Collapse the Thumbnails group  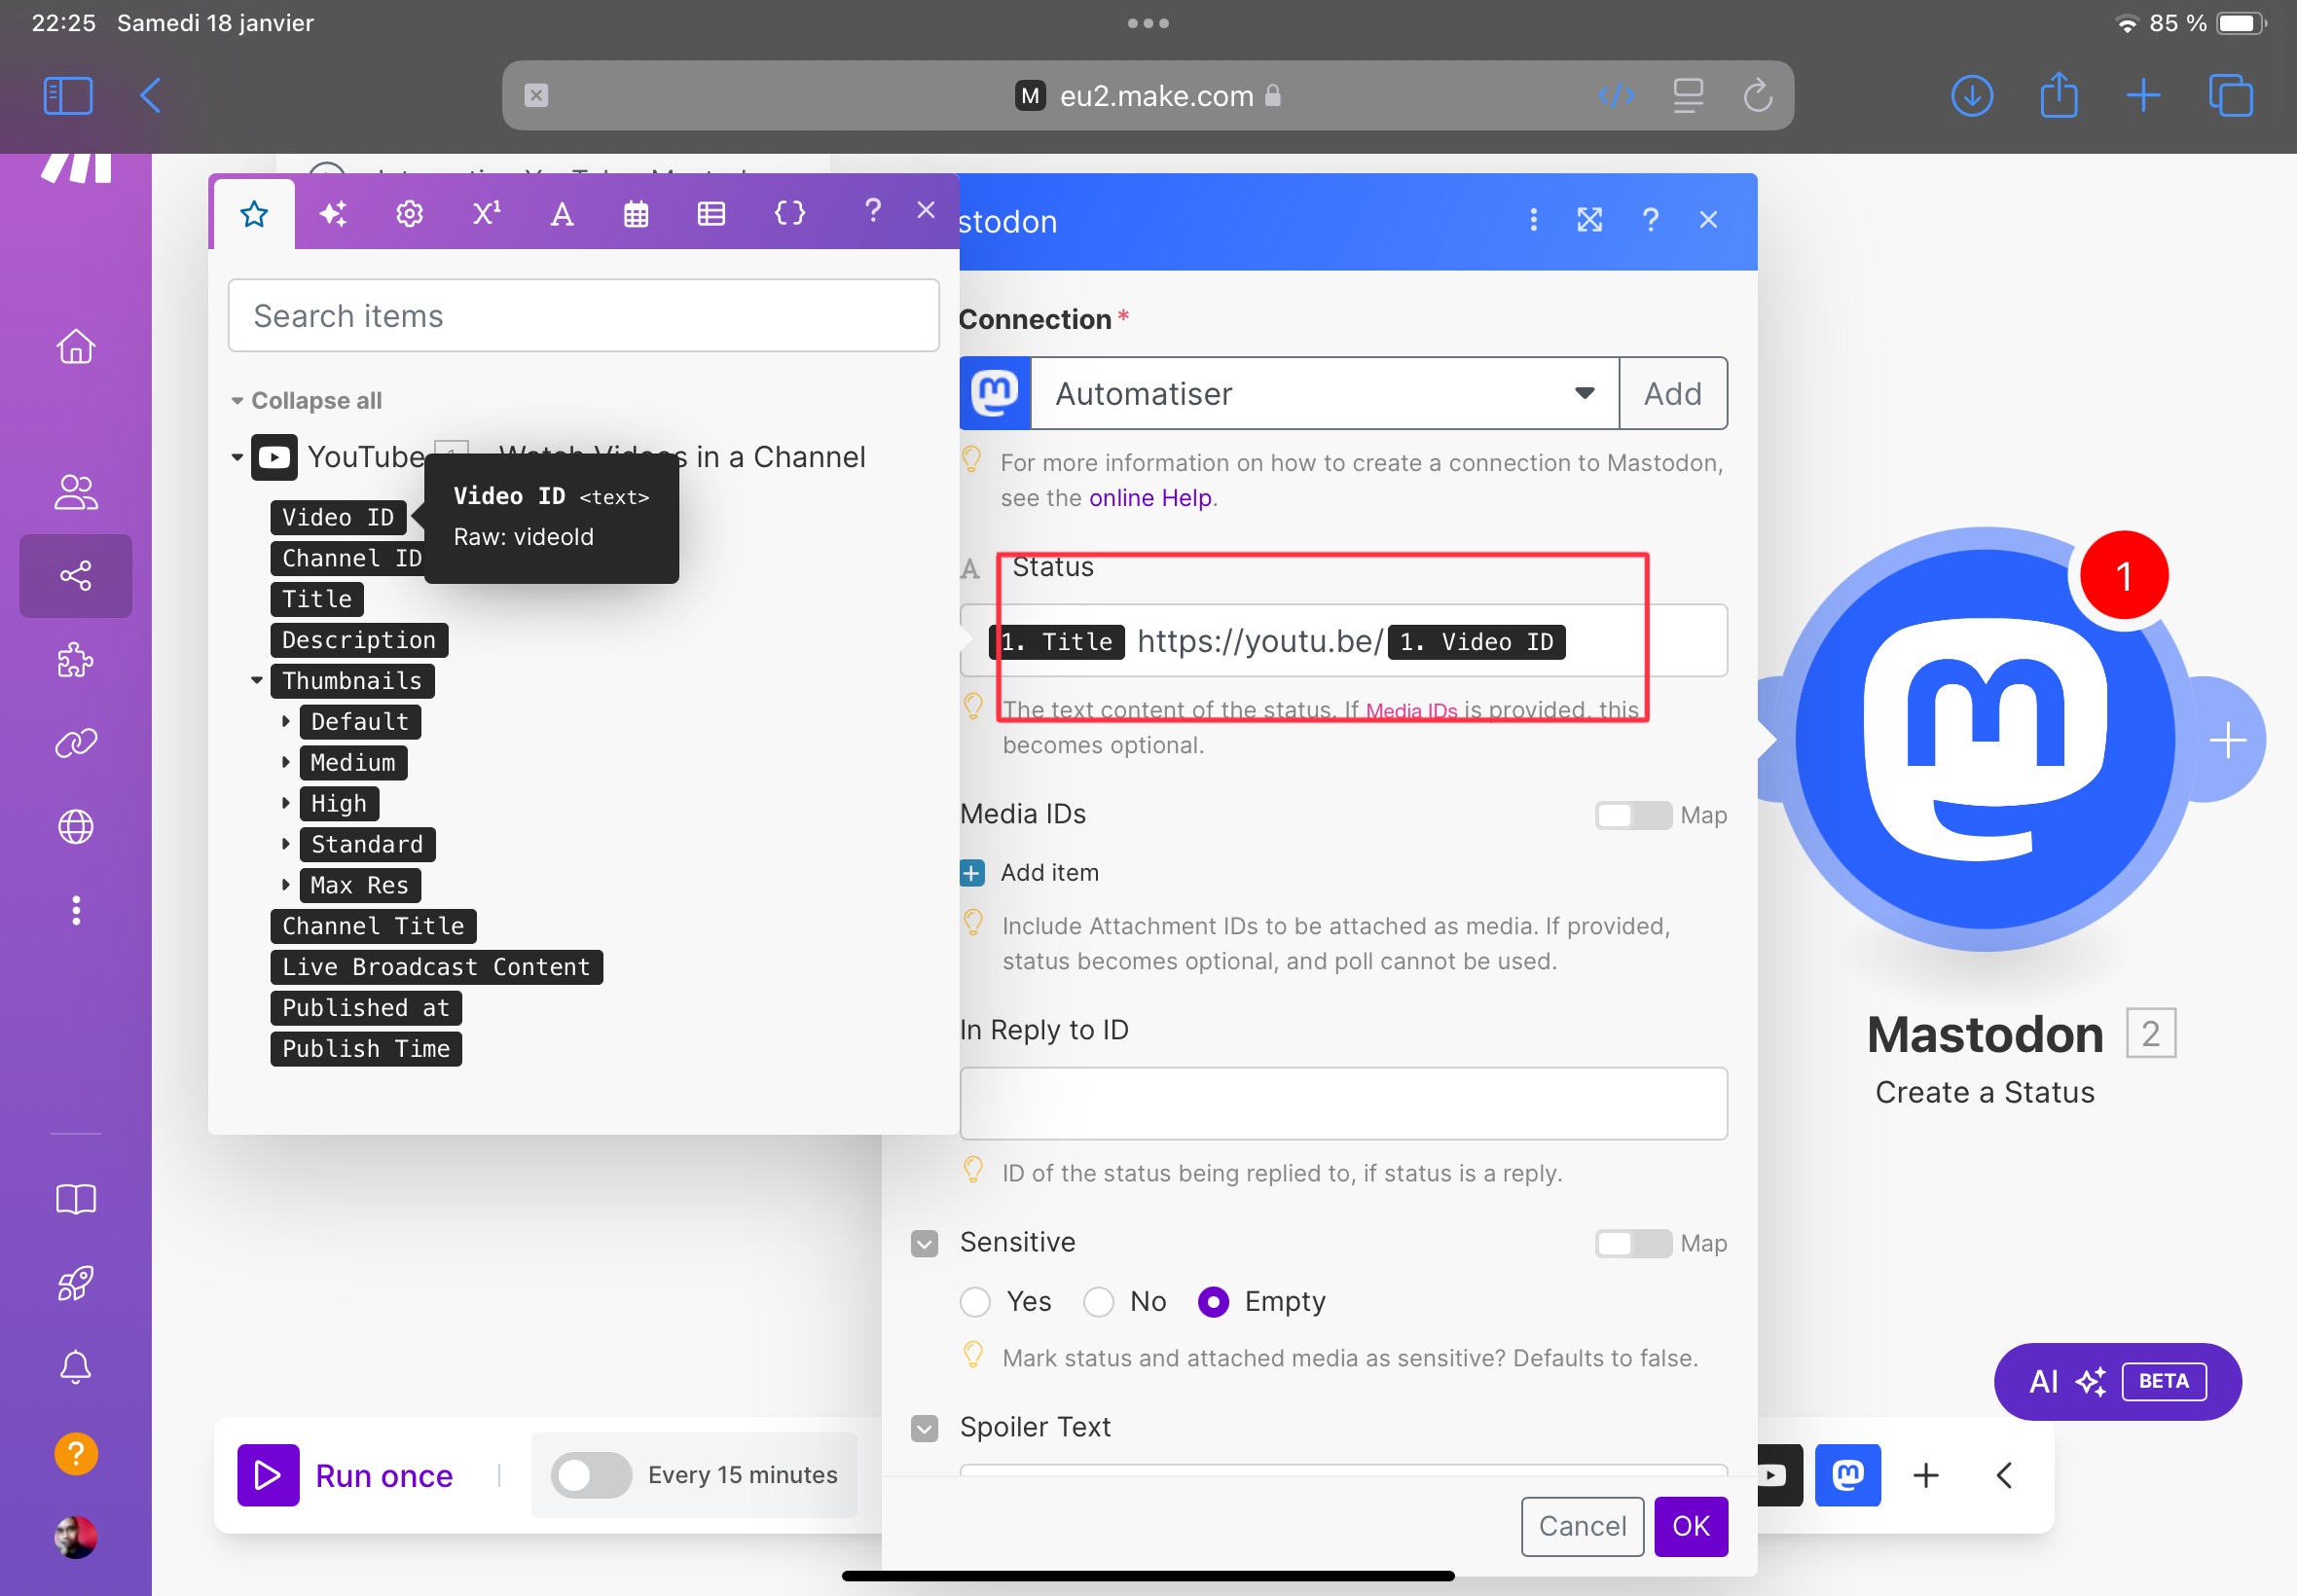[x=257, y=680]
